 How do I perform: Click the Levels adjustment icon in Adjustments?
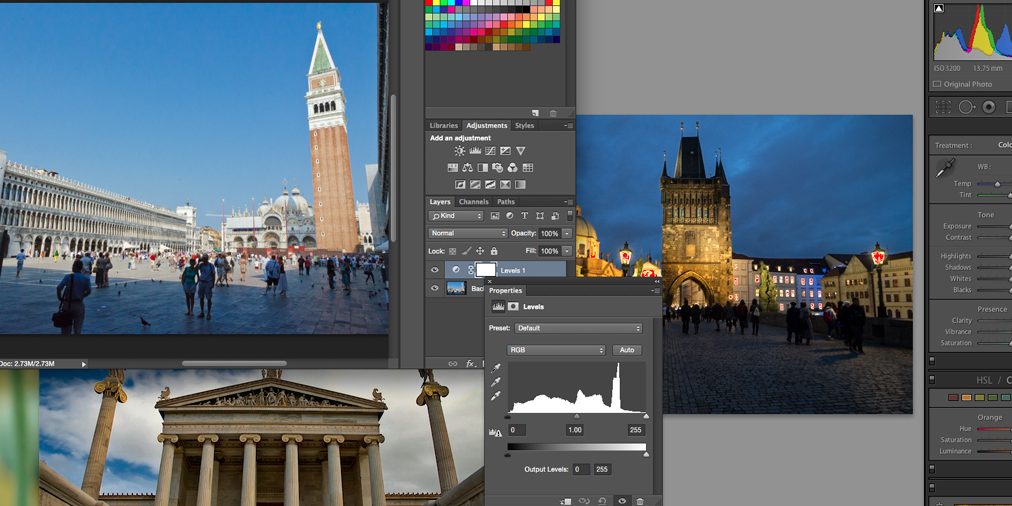coord(475,151)
